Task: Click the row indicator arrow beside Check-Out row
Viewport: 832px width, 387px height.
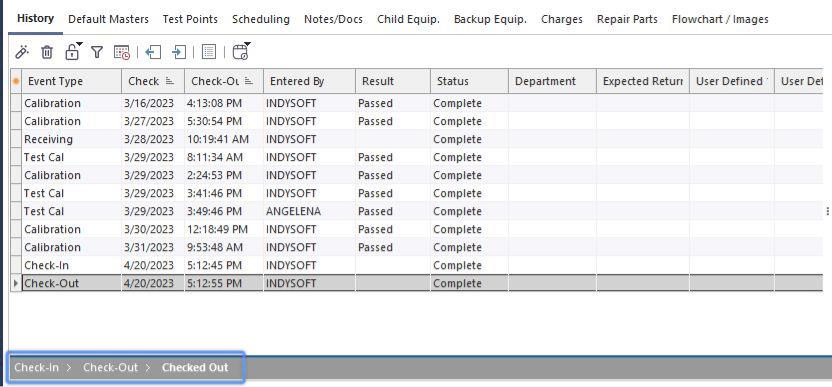Action: click(x=16, y=283)
